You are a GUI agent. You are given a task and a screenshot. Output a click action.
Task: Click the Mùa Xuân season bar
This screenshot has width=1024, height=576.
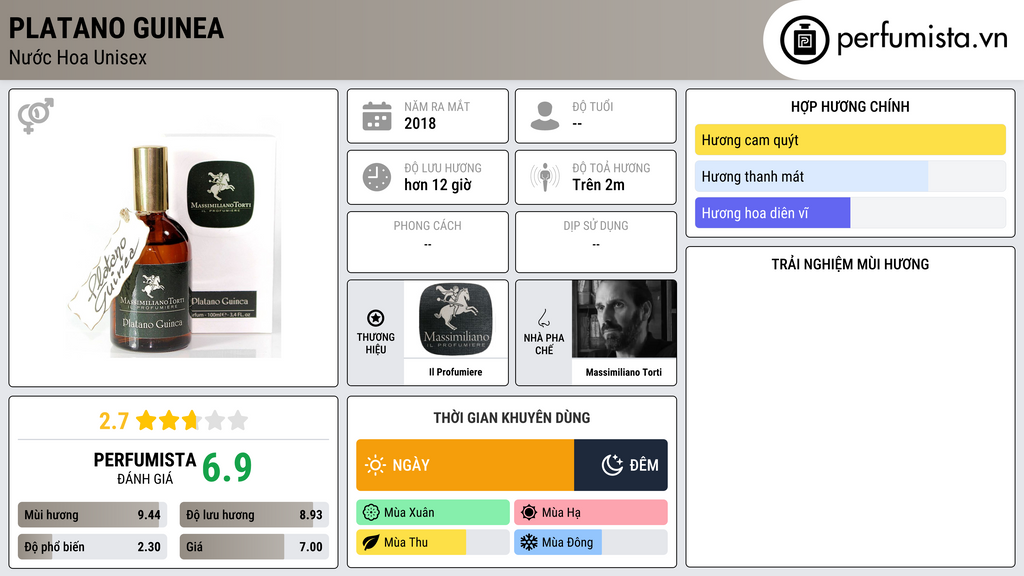[x=433, y=513]
